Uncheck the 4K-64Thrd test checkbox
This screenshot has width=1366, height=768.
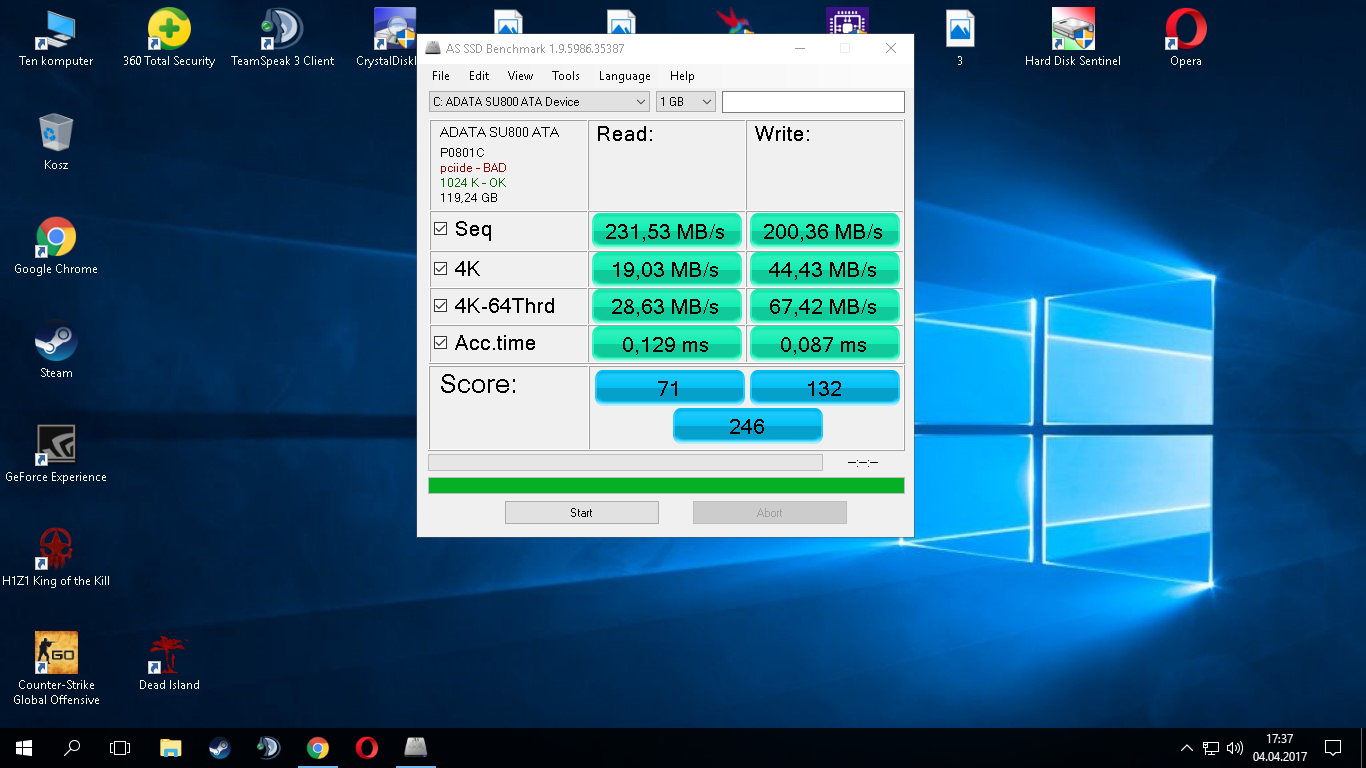coord(441,306)
